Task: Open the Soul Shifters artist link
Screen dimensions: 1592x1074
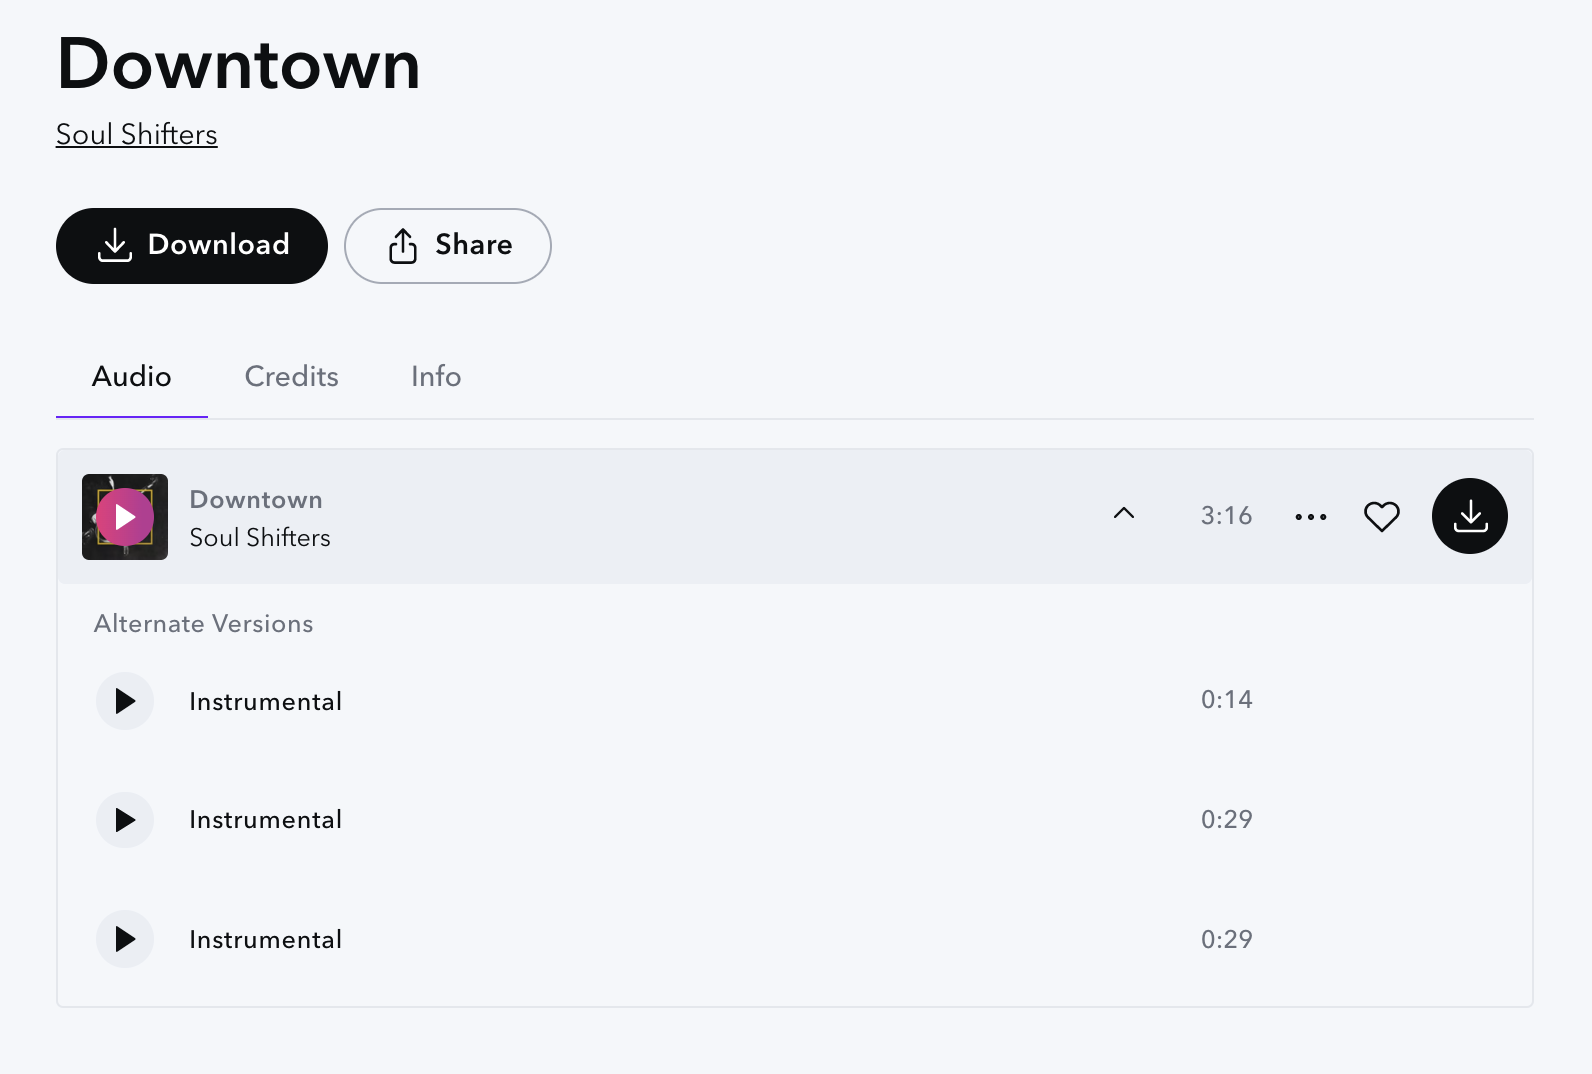Action: pyautogui.click(x=136, y=134)
